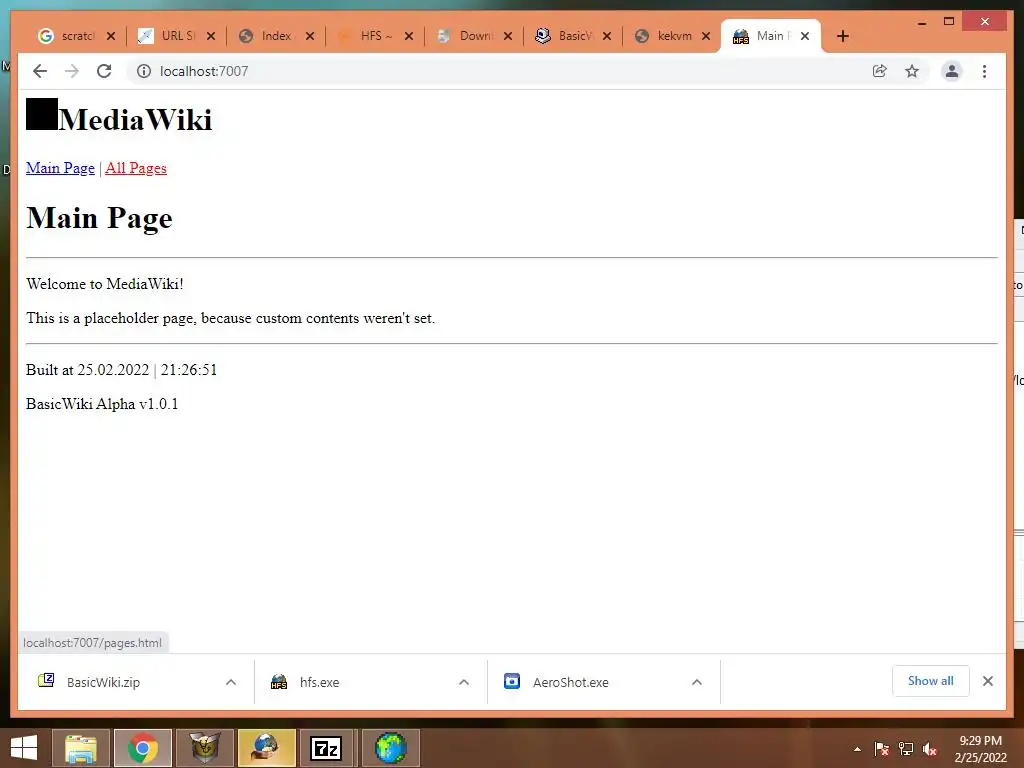Screen dimensions: 1024x768
Task: Click the "Built at 25.02.2022 | 21:26:51" text
Action: click(121, 370)
